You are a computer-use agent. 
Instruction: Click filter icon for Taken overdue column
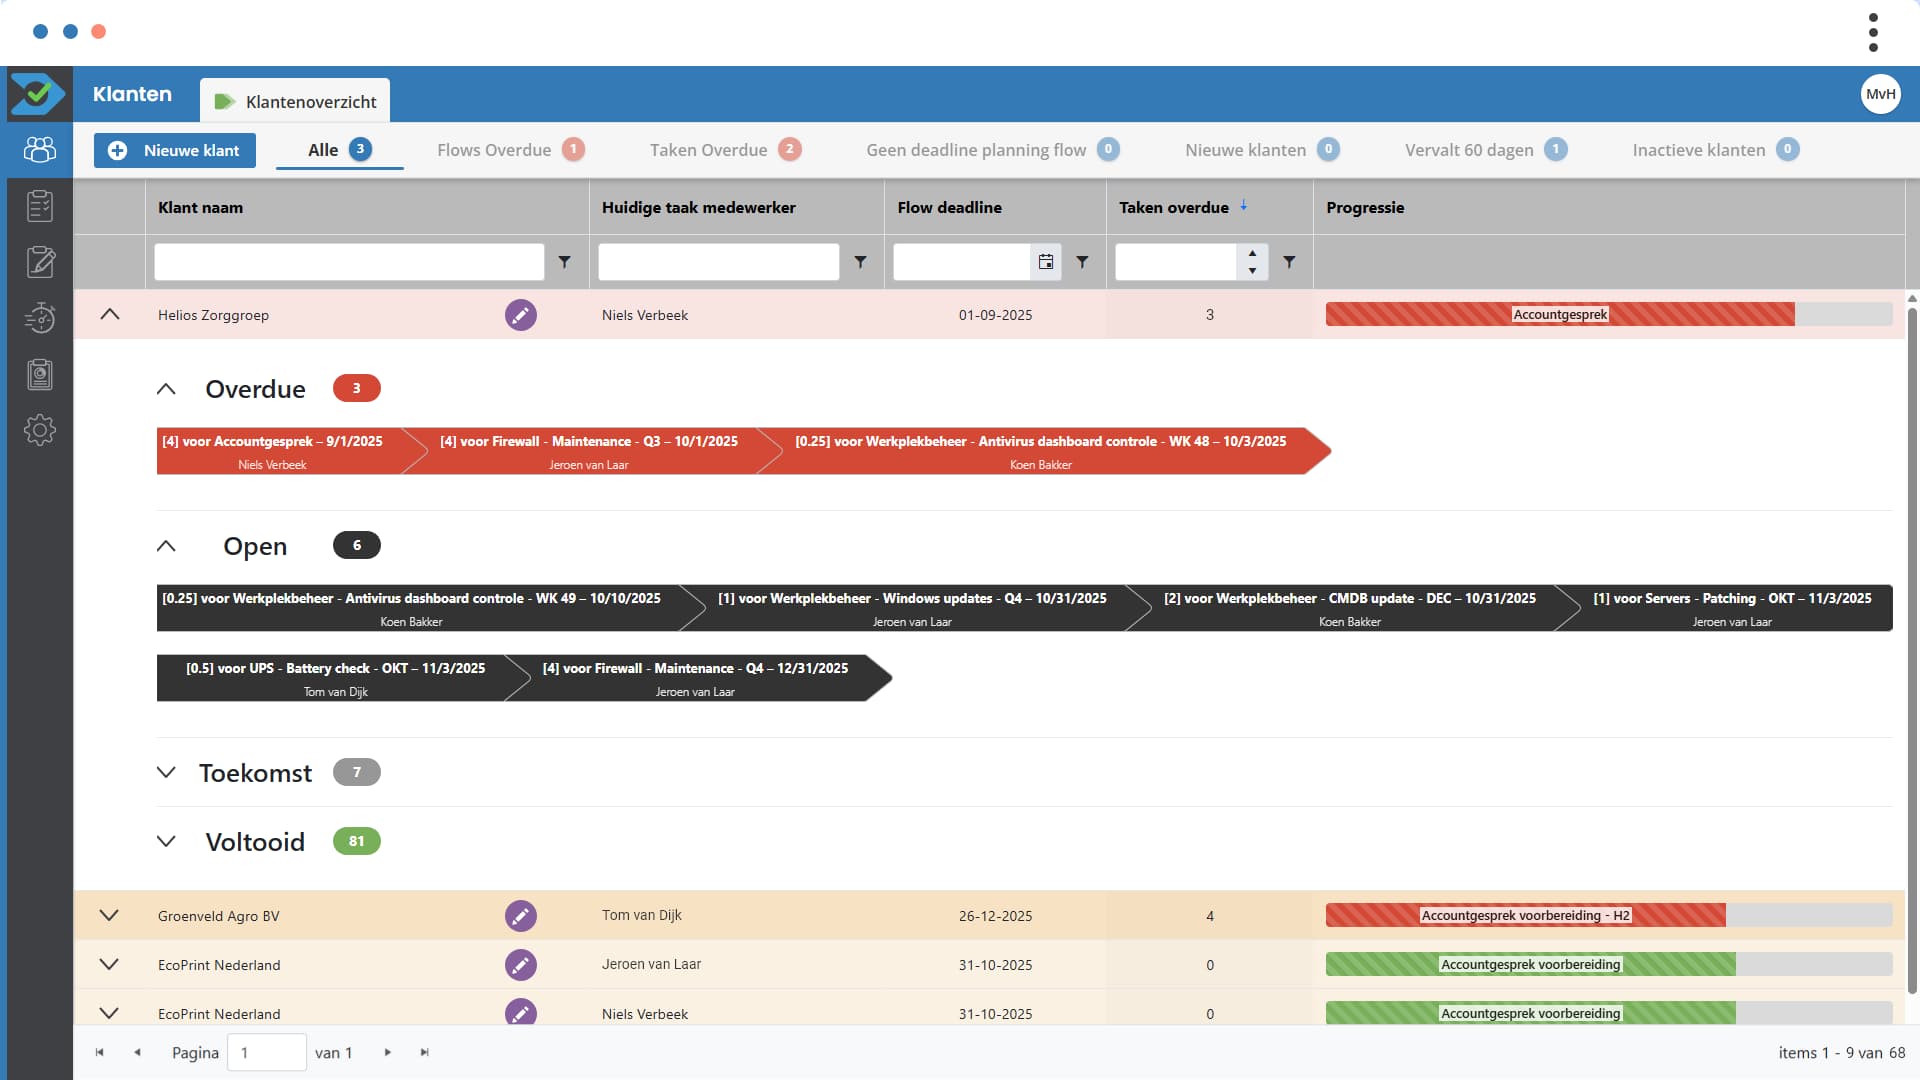tap(1289, 262)
